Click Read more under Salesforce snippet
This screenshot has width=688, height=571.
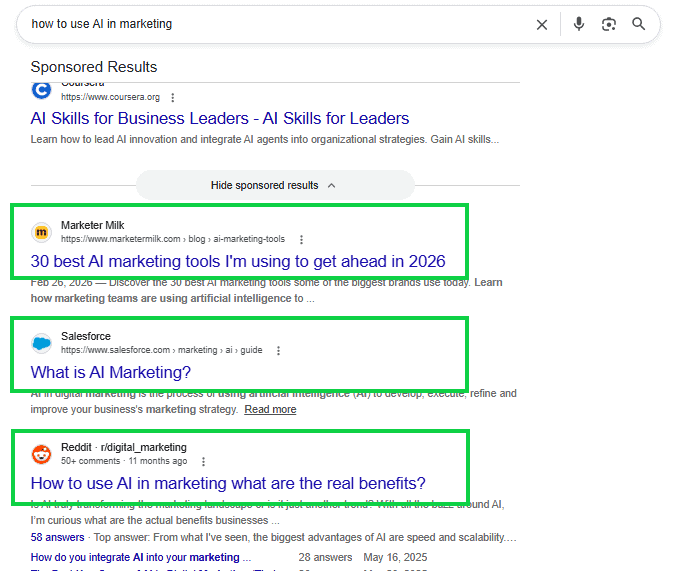pos(270,409)
